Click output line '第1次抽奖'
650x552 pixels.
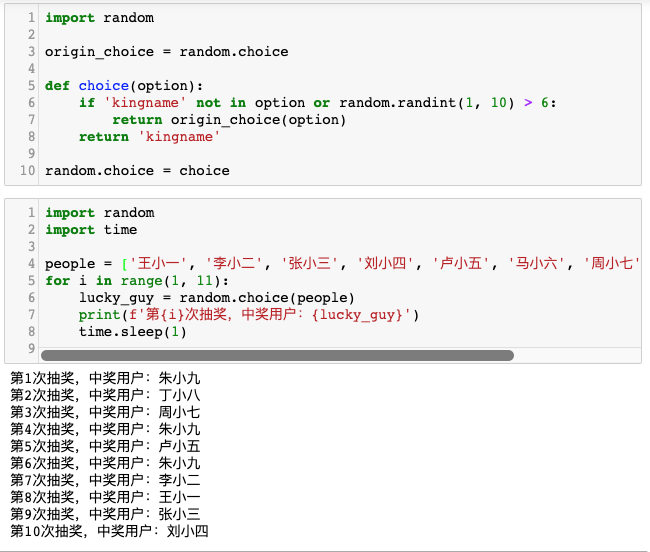105,378
